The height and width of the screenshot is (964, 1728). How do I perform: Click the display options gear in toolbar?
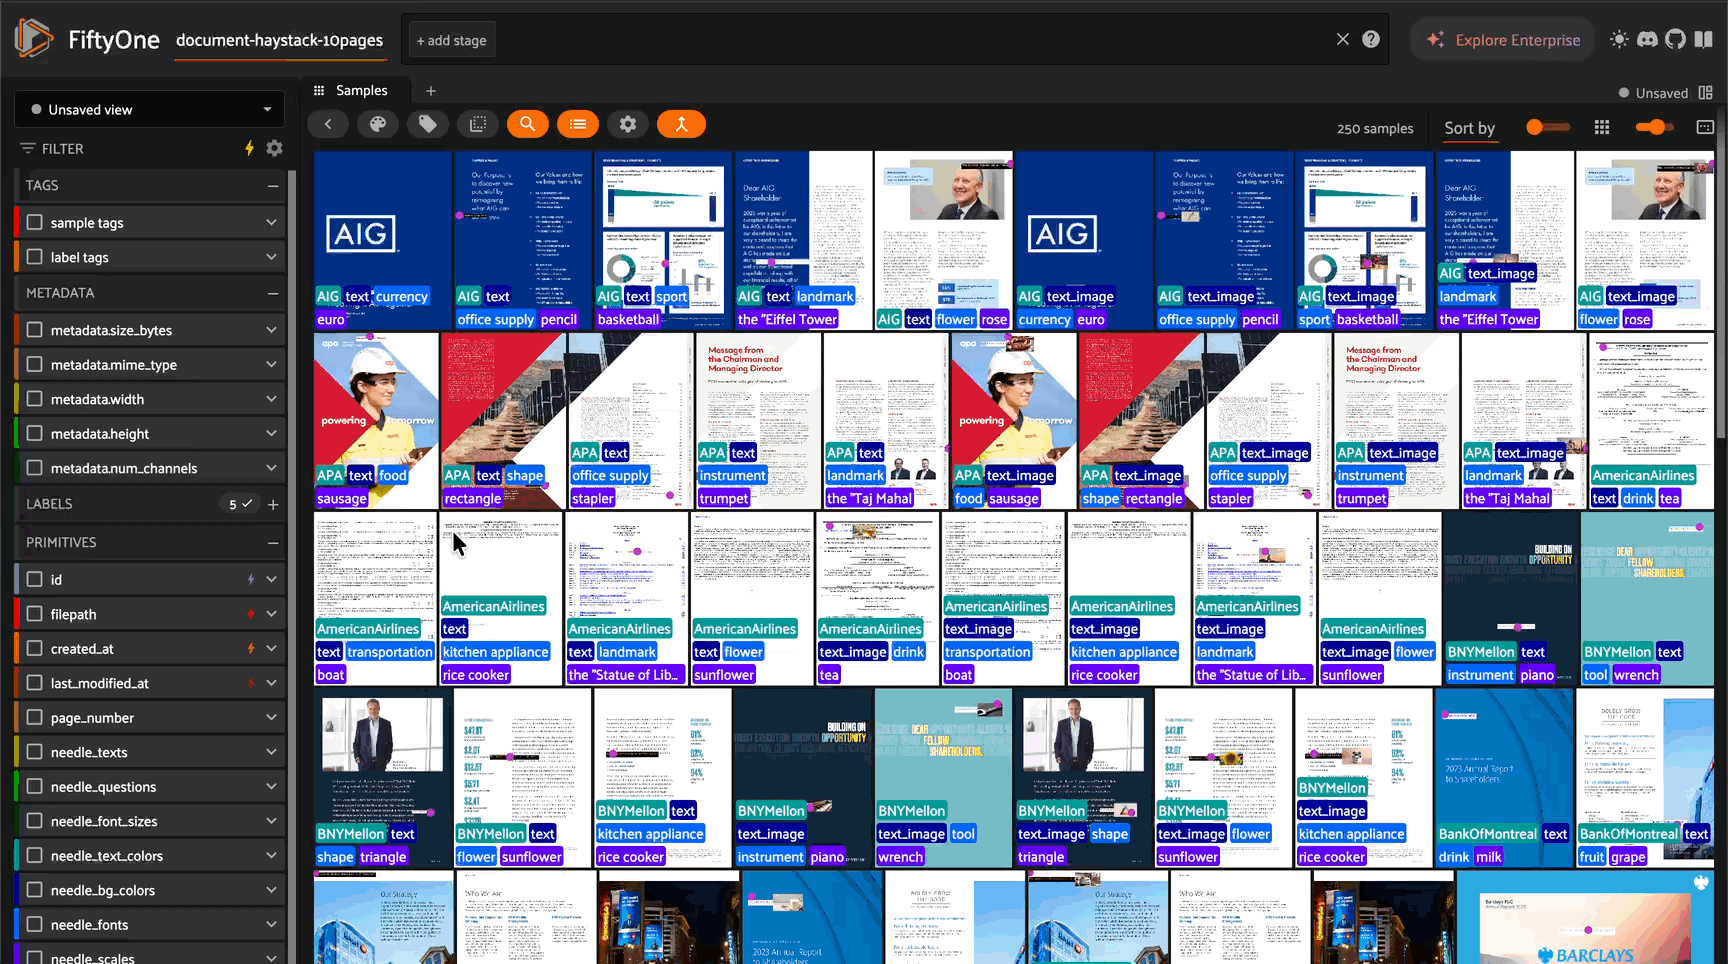pos(628,124)
